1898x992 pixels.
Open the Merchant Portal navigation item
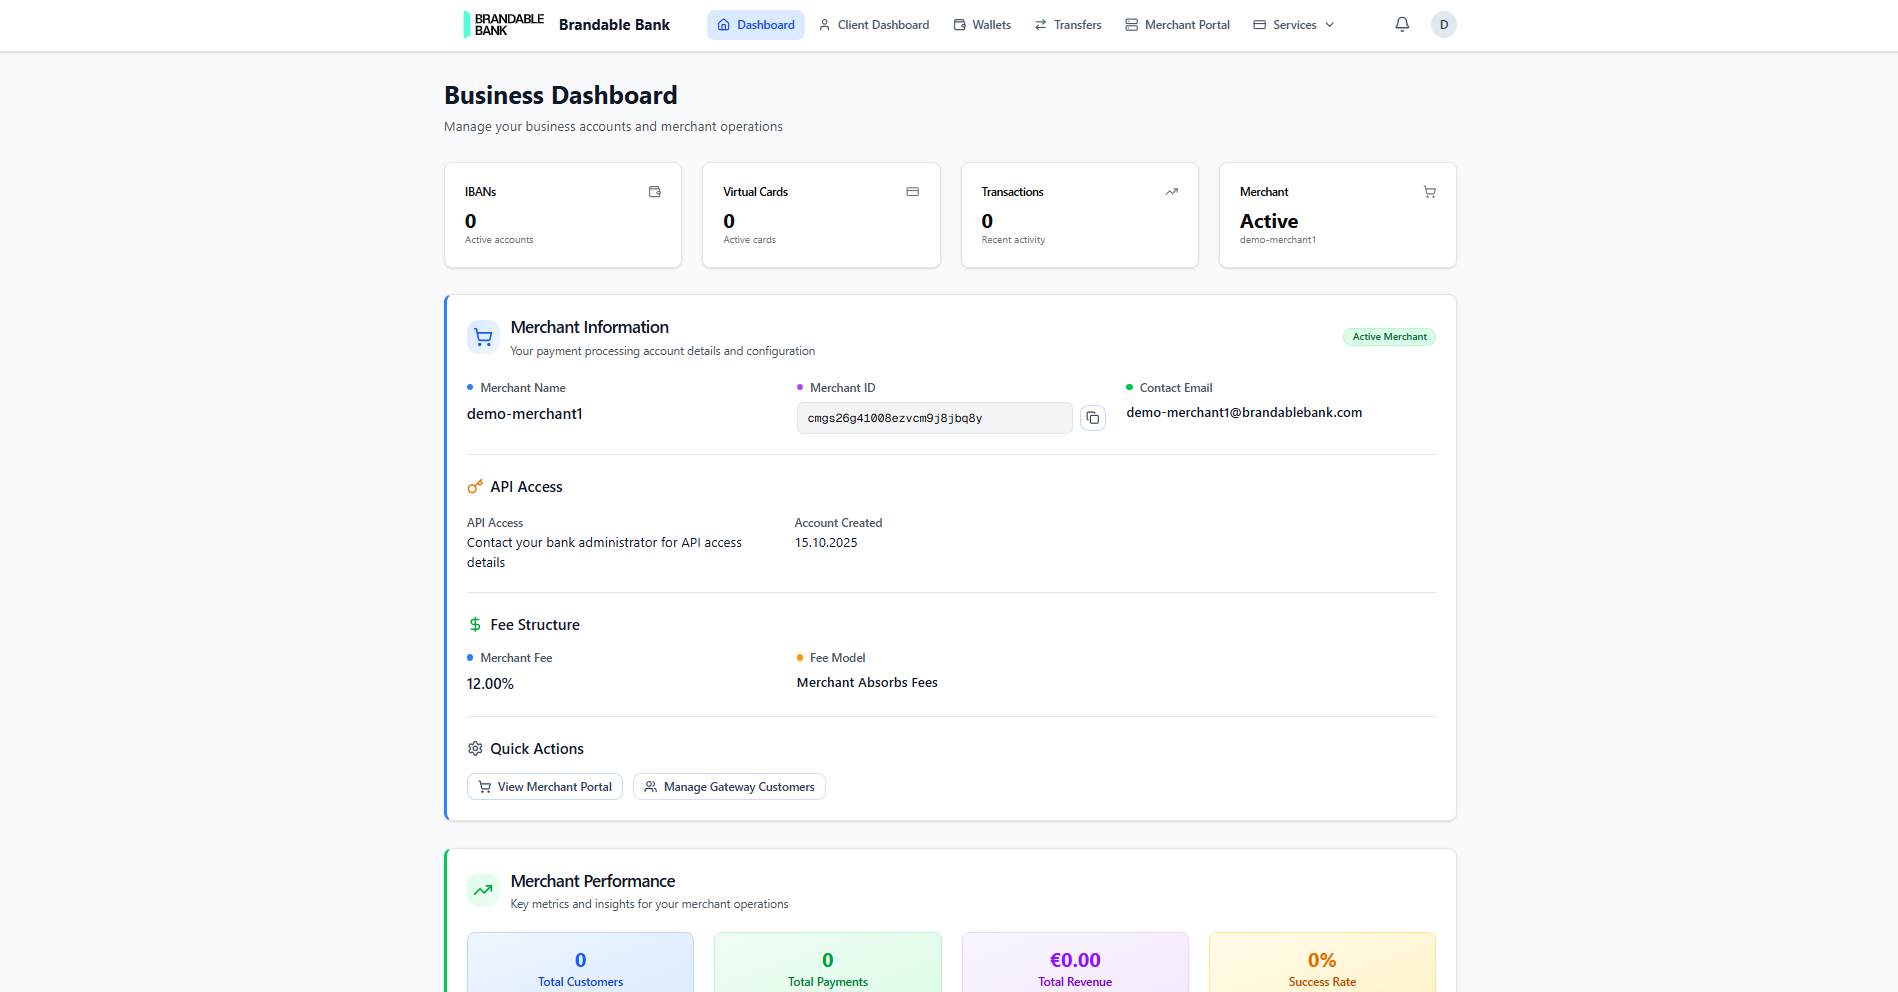click(1177, 24)
